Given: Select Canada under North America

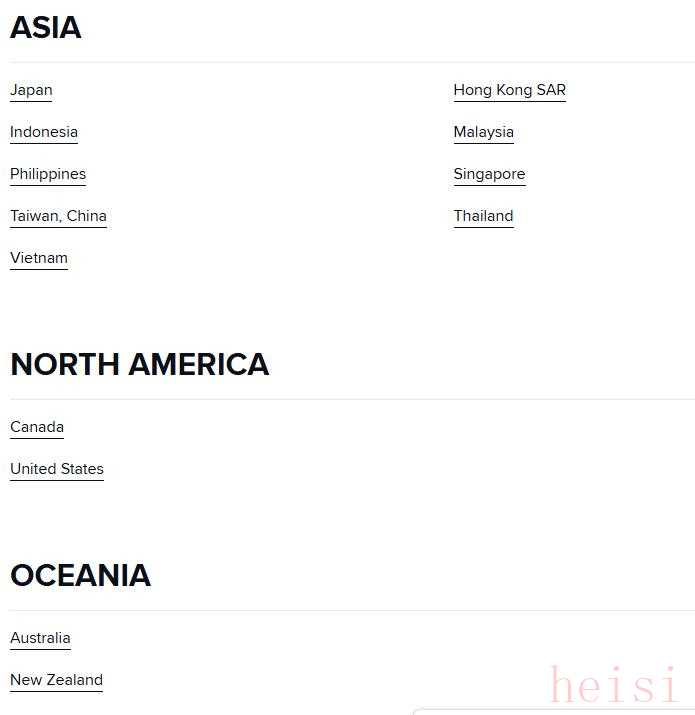Looking at the screenshot, I should [x=37, y=427].
